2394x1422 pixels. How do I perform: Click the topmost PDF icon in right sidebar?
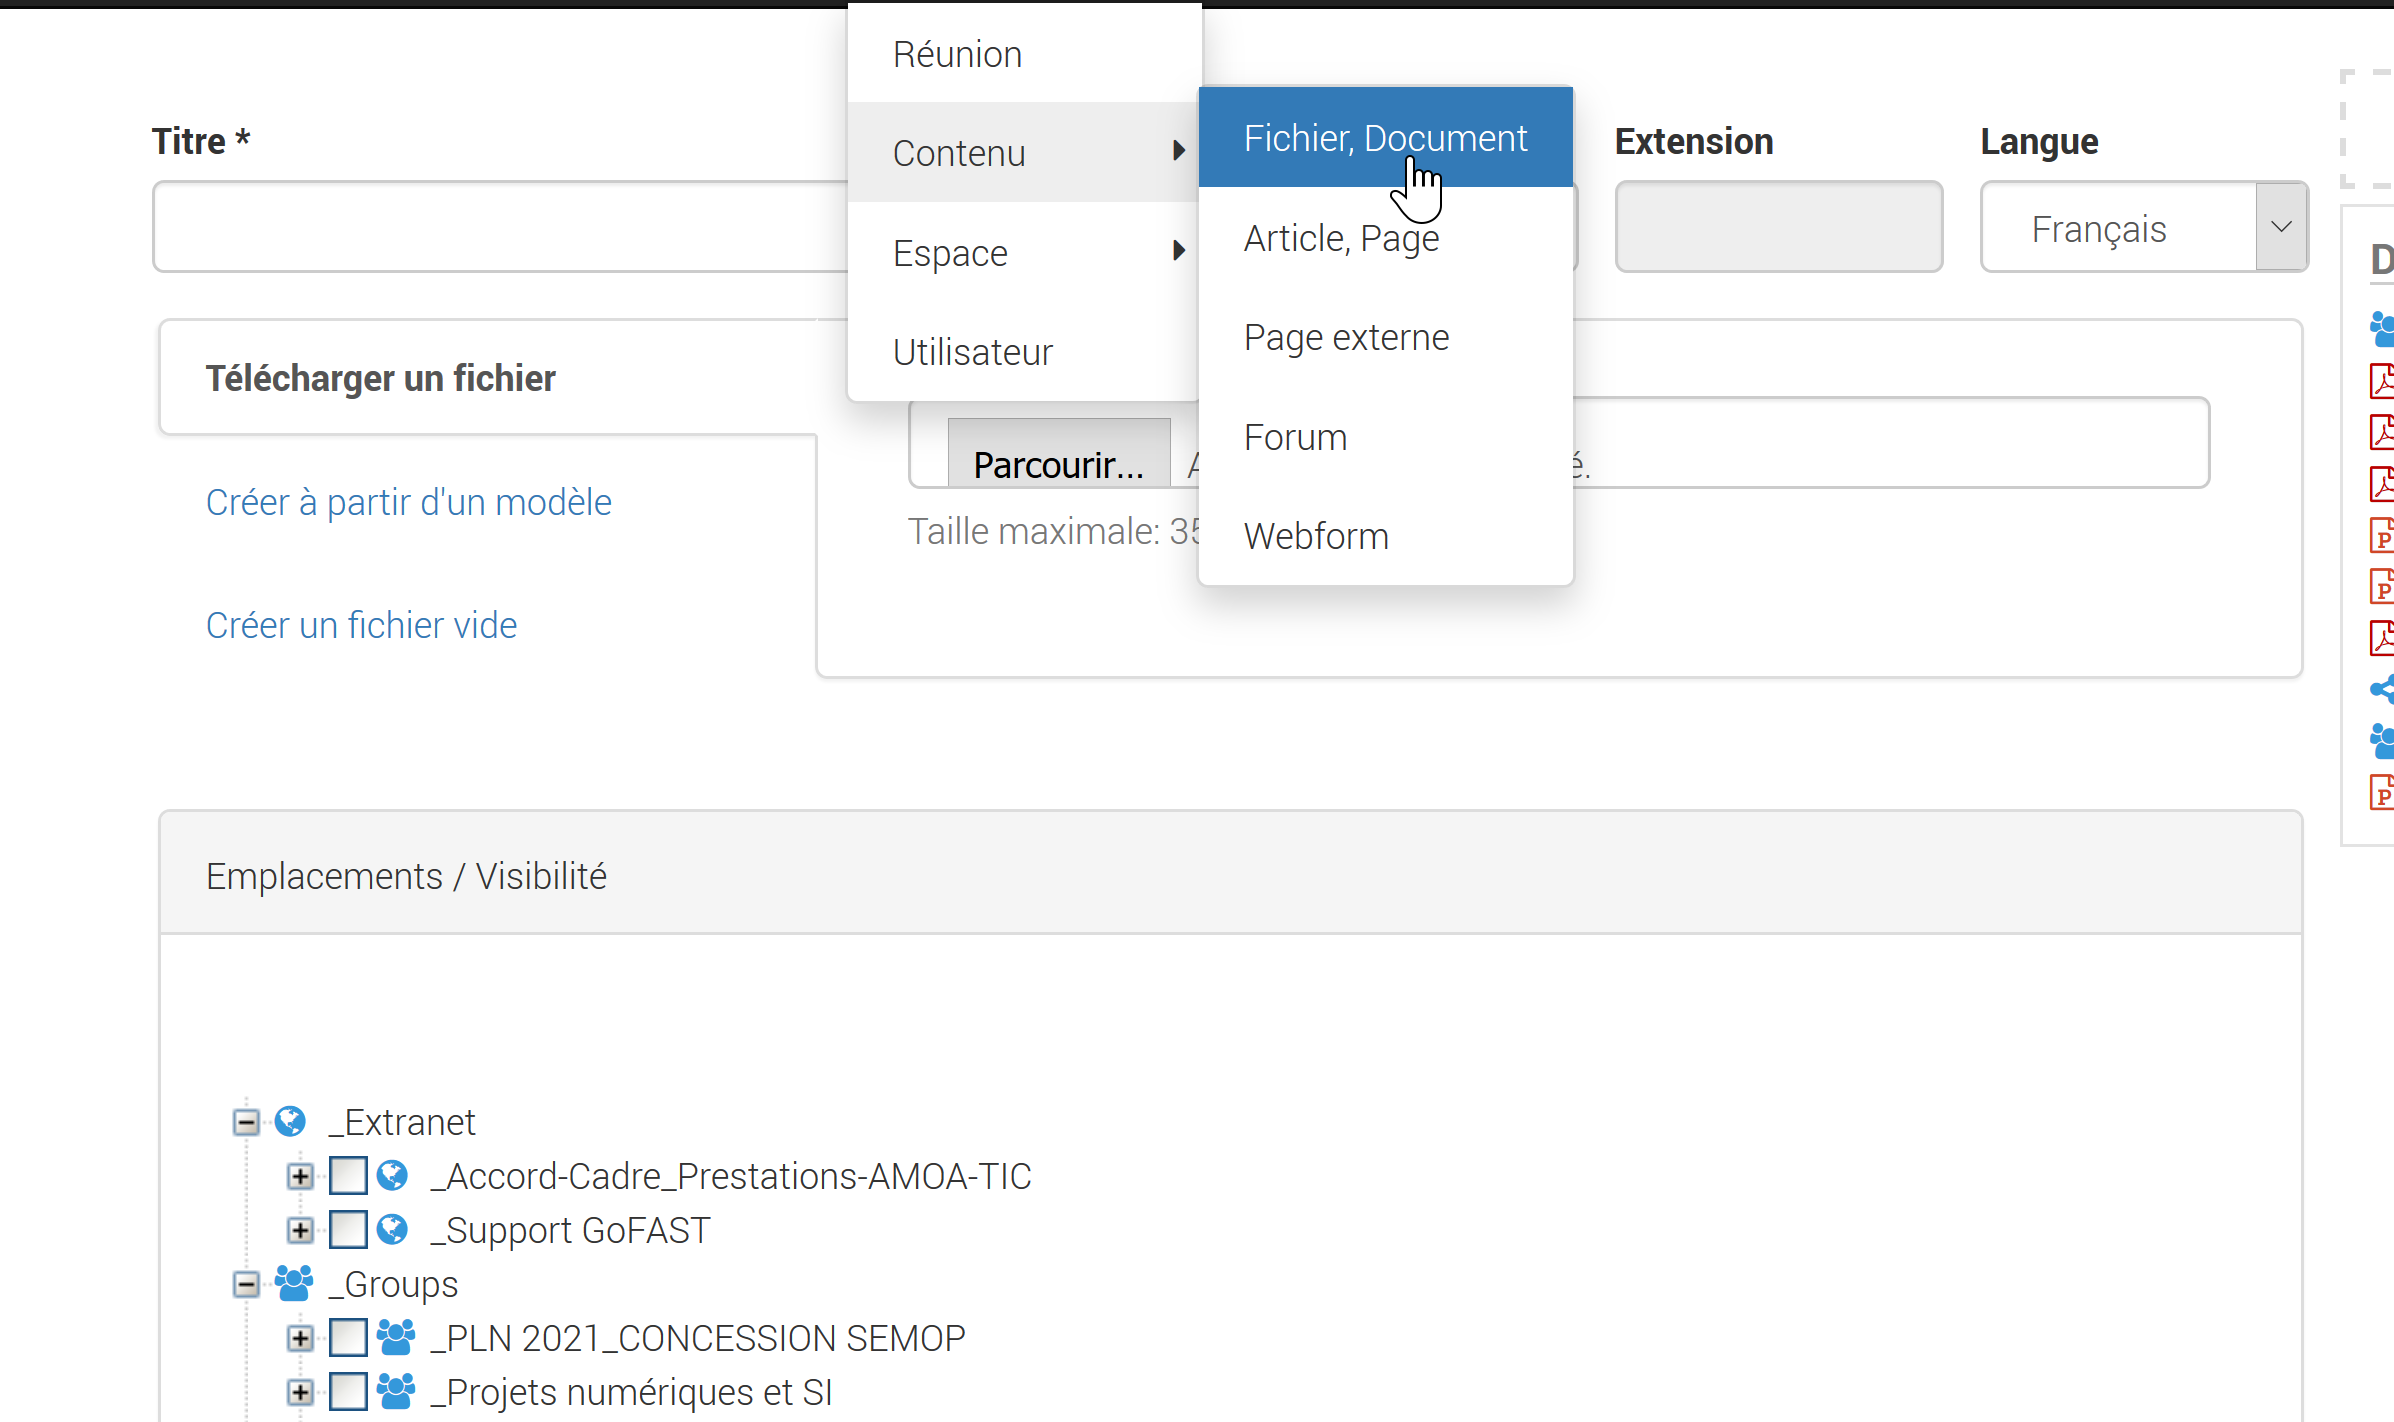2382,381
